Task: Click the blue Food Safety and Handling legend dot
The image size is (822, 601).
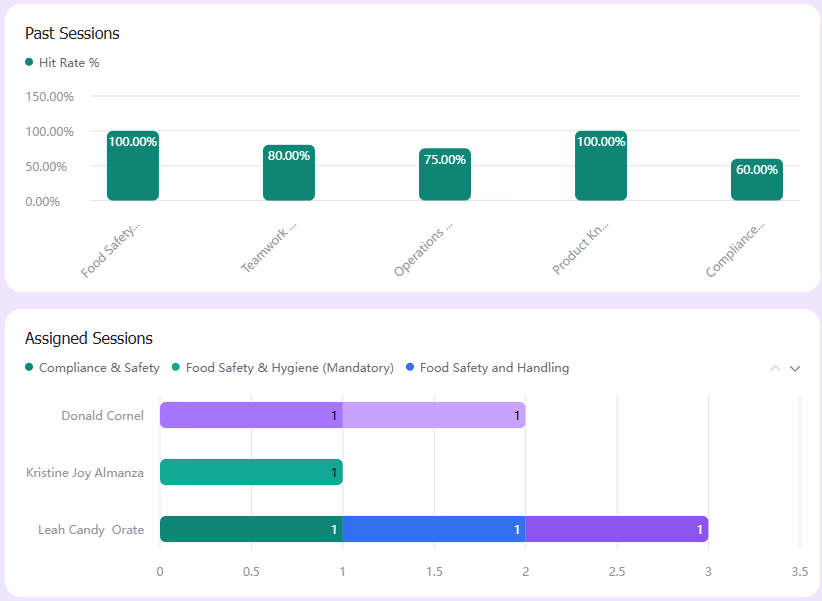Action: 410,367
